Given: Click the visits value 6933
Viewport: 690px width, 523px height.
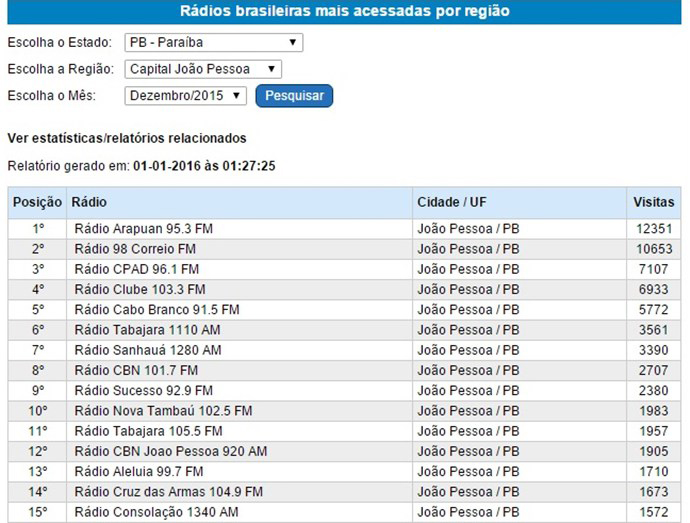Looking at the screenshot, I should tap(653, 290).
